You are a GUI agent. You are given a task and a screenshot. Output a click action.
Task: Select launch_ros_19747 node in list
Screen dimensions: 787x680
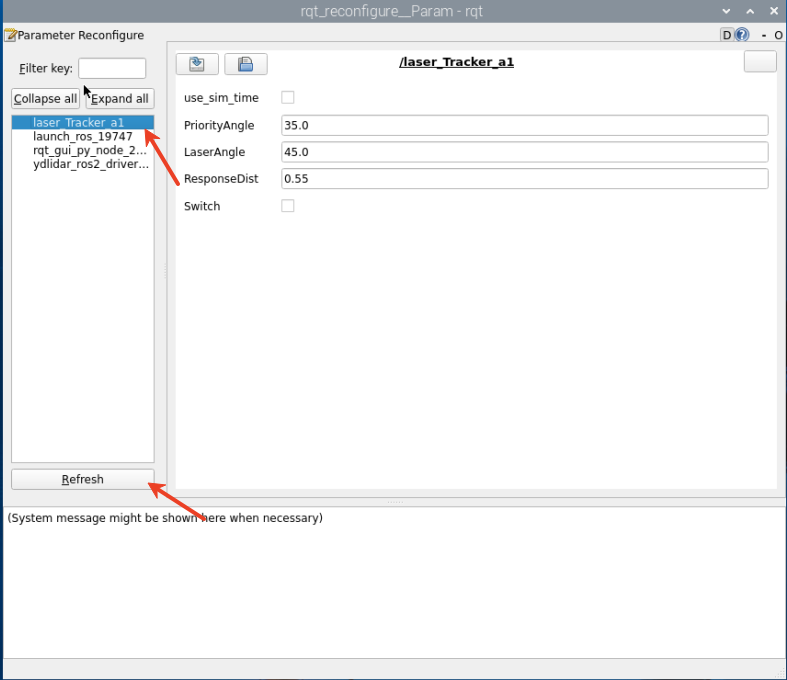pyautogui.click(x=83, y=137)
